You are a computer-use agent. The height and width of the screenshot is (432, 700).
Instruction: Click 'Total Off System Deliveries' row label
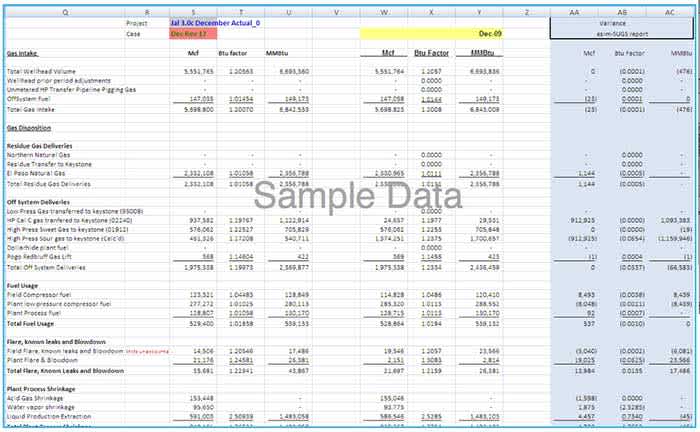46,267
